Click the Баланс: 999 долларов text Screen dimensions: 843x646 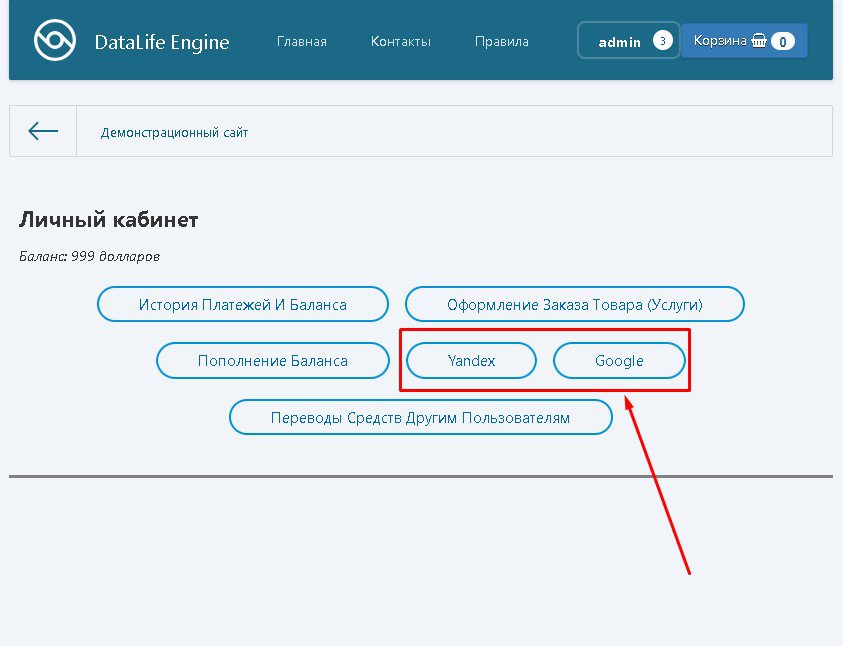(x=89, y=256)
